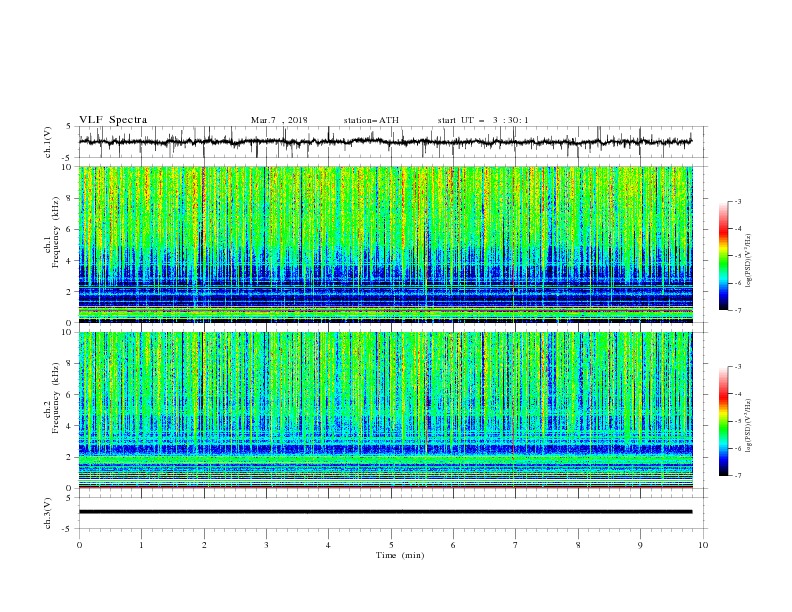This screenshot has width=792, height=612.
Task: Click the "-4" label on lower colorbar
Action: pyautogui.click(x=737, y=394)
